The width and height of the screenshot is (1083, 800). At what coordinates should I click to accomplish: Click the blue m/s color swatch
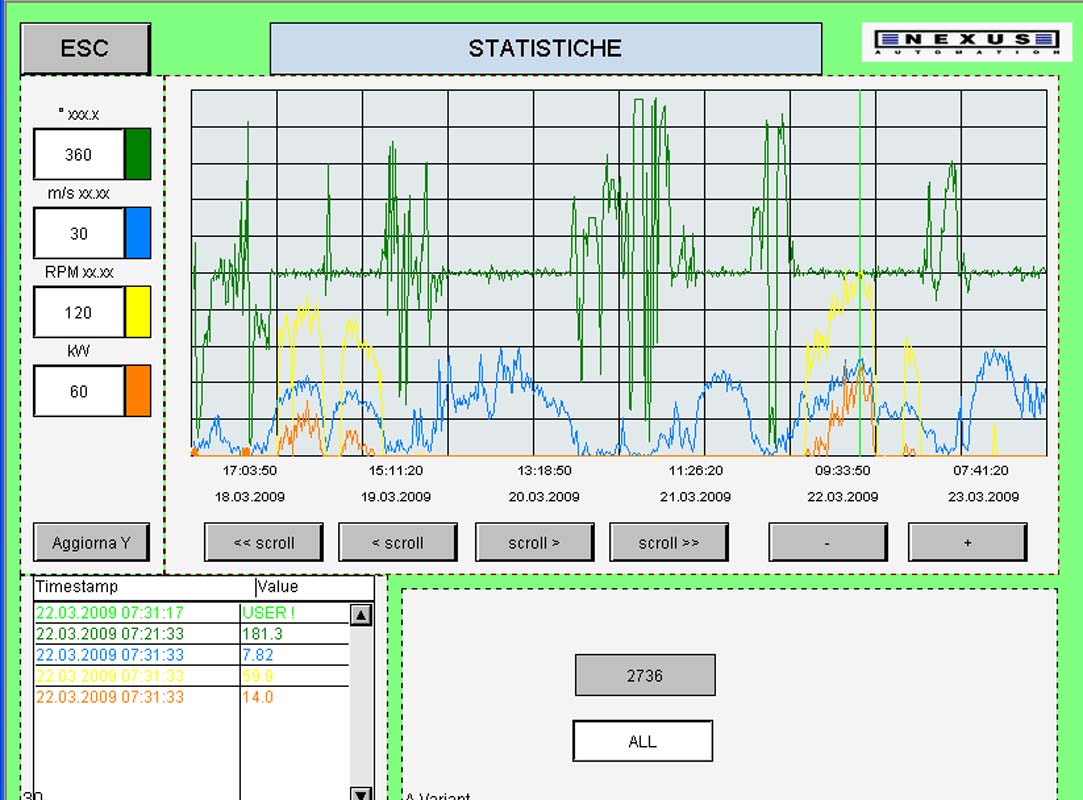[x=138, y=233]
